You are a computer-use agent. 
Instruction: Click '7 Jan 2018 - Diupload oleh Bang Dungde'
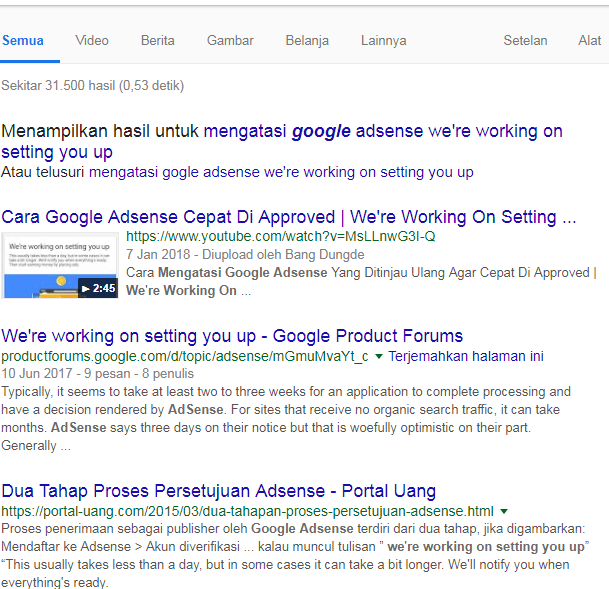[x=245, y=254]
